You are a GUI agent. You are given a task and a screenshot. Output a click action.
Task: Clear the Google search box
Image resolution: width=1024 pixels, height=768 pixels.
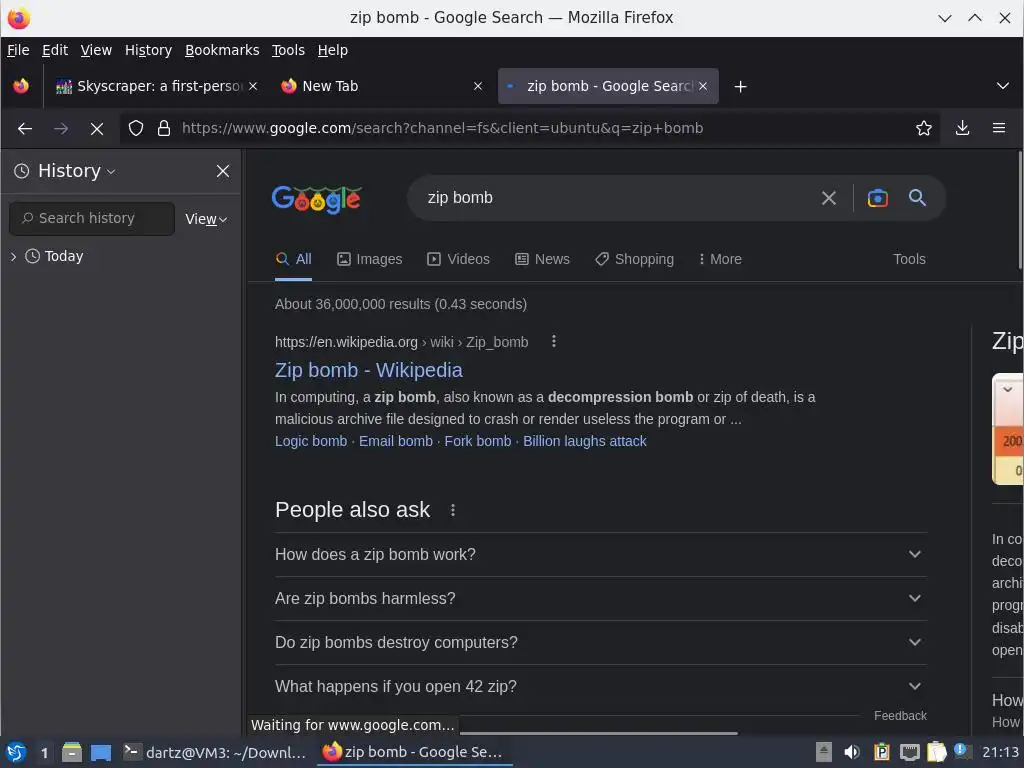[x=828, y=198]
